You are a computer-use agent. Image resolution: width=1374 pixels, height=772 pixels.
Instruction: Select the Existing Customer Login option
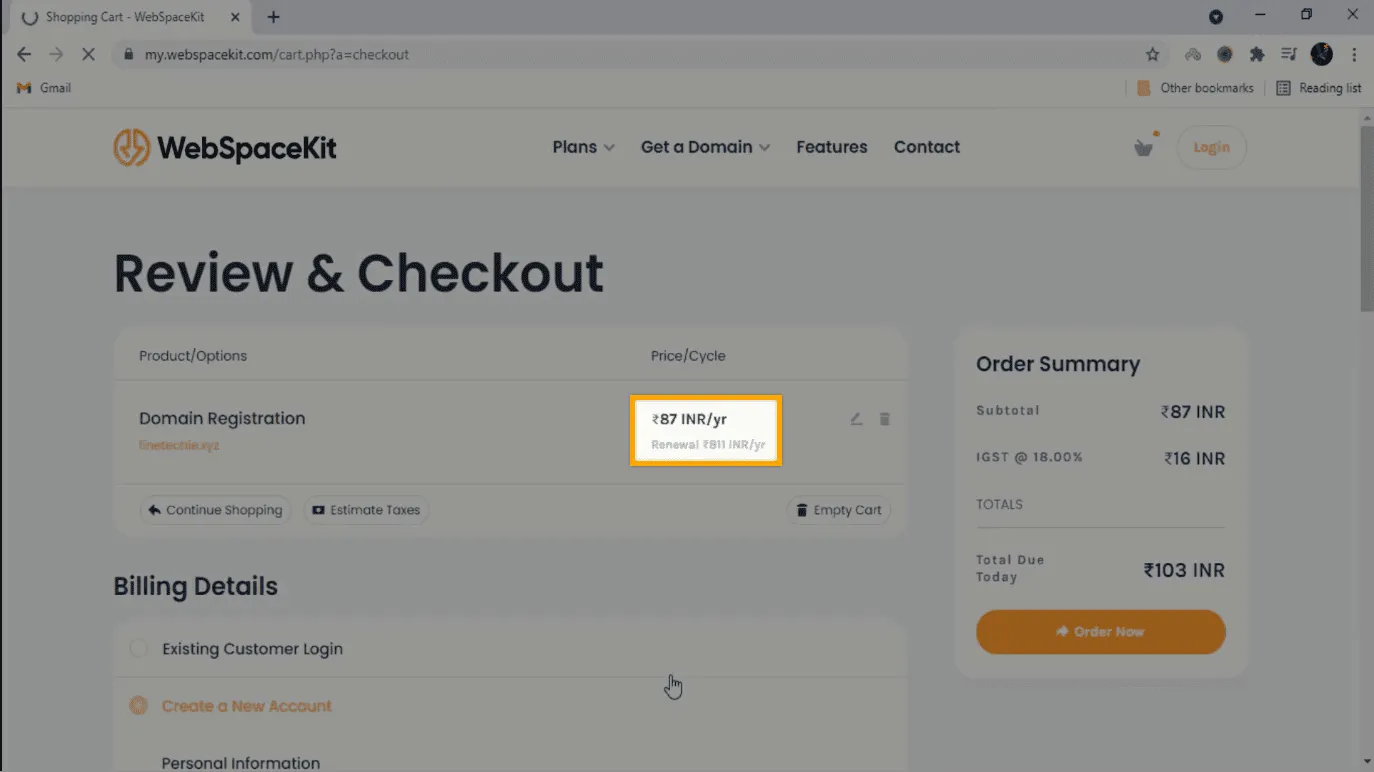pos(139,649)
